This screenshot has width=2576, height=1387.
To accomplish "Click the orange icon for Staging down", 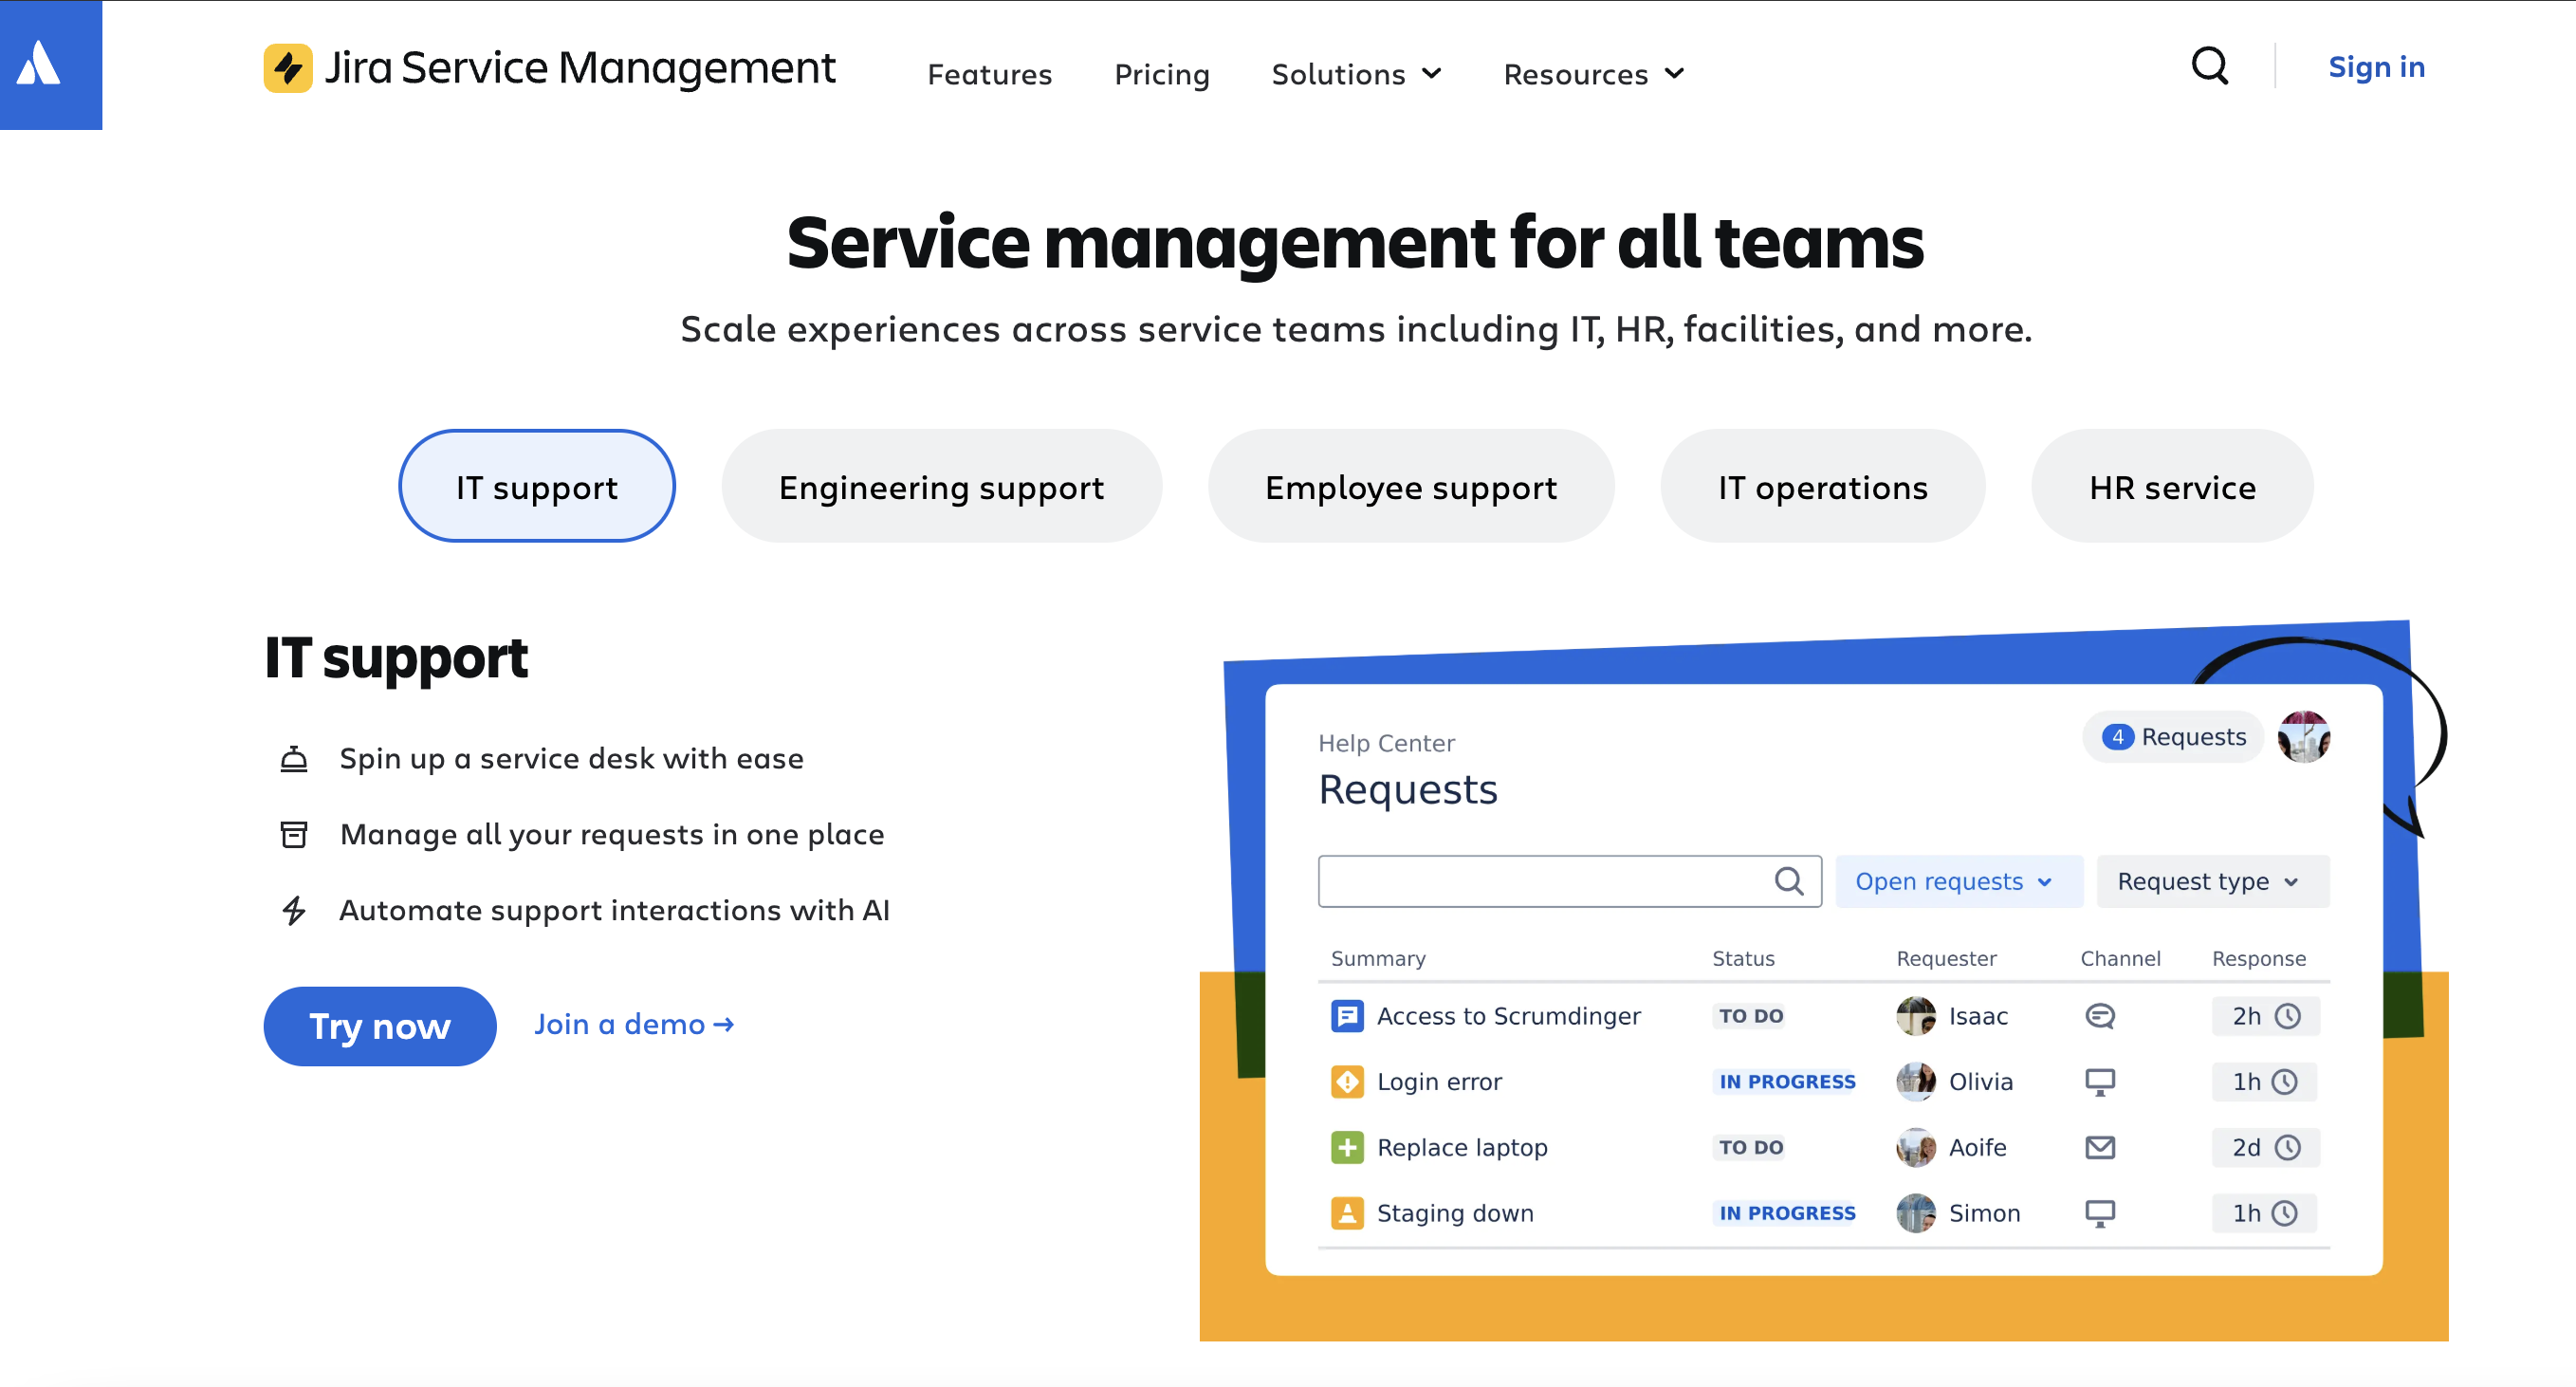I will 1347,1213.
